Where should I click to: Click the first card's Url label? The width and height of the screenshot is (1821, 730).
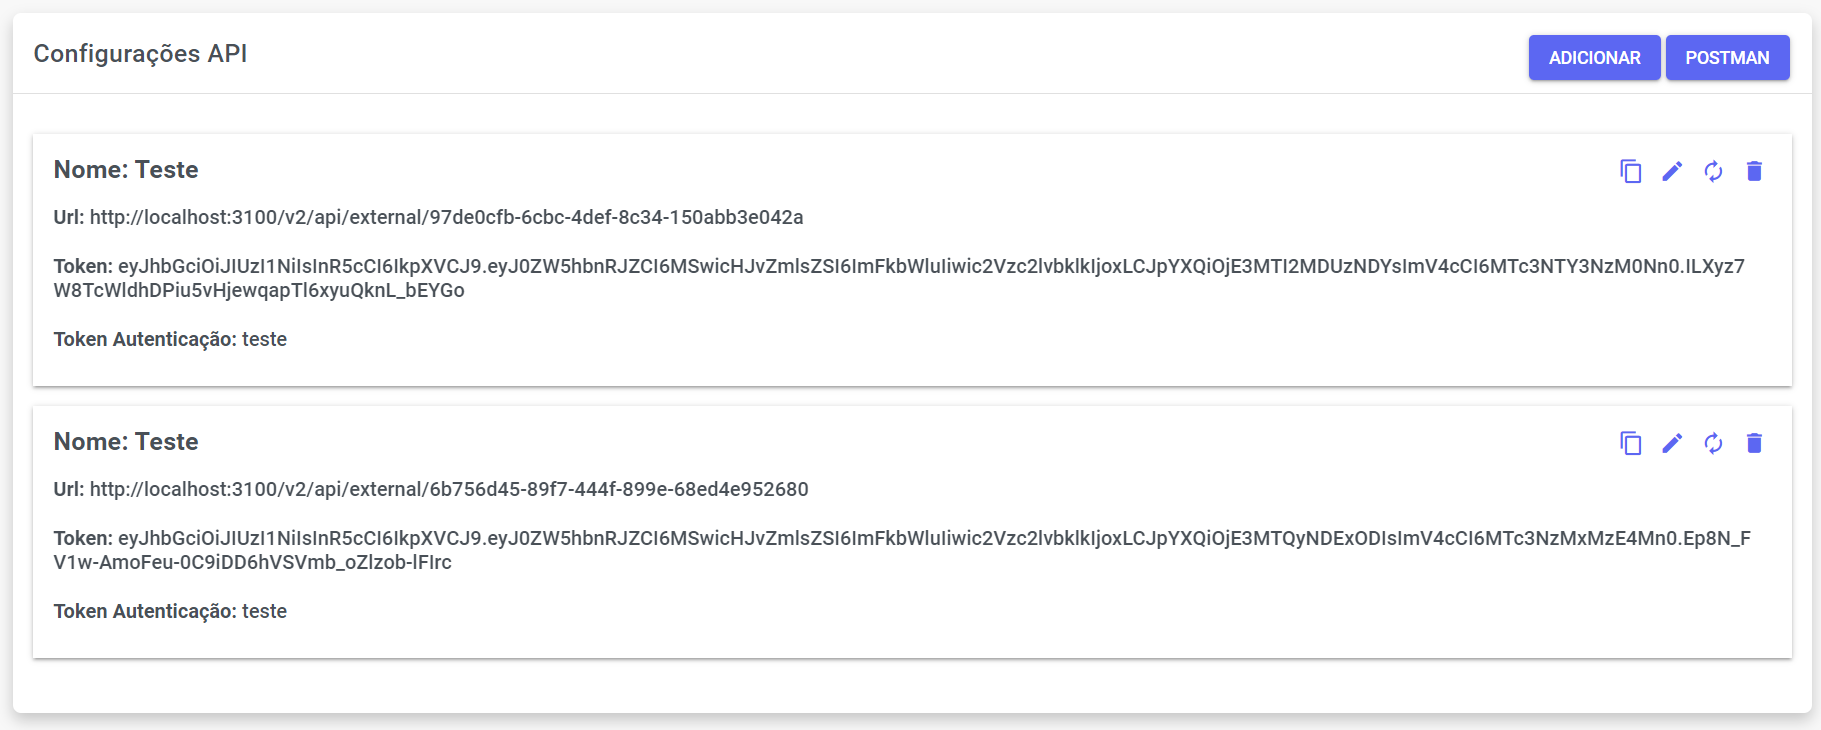point(69,217)
